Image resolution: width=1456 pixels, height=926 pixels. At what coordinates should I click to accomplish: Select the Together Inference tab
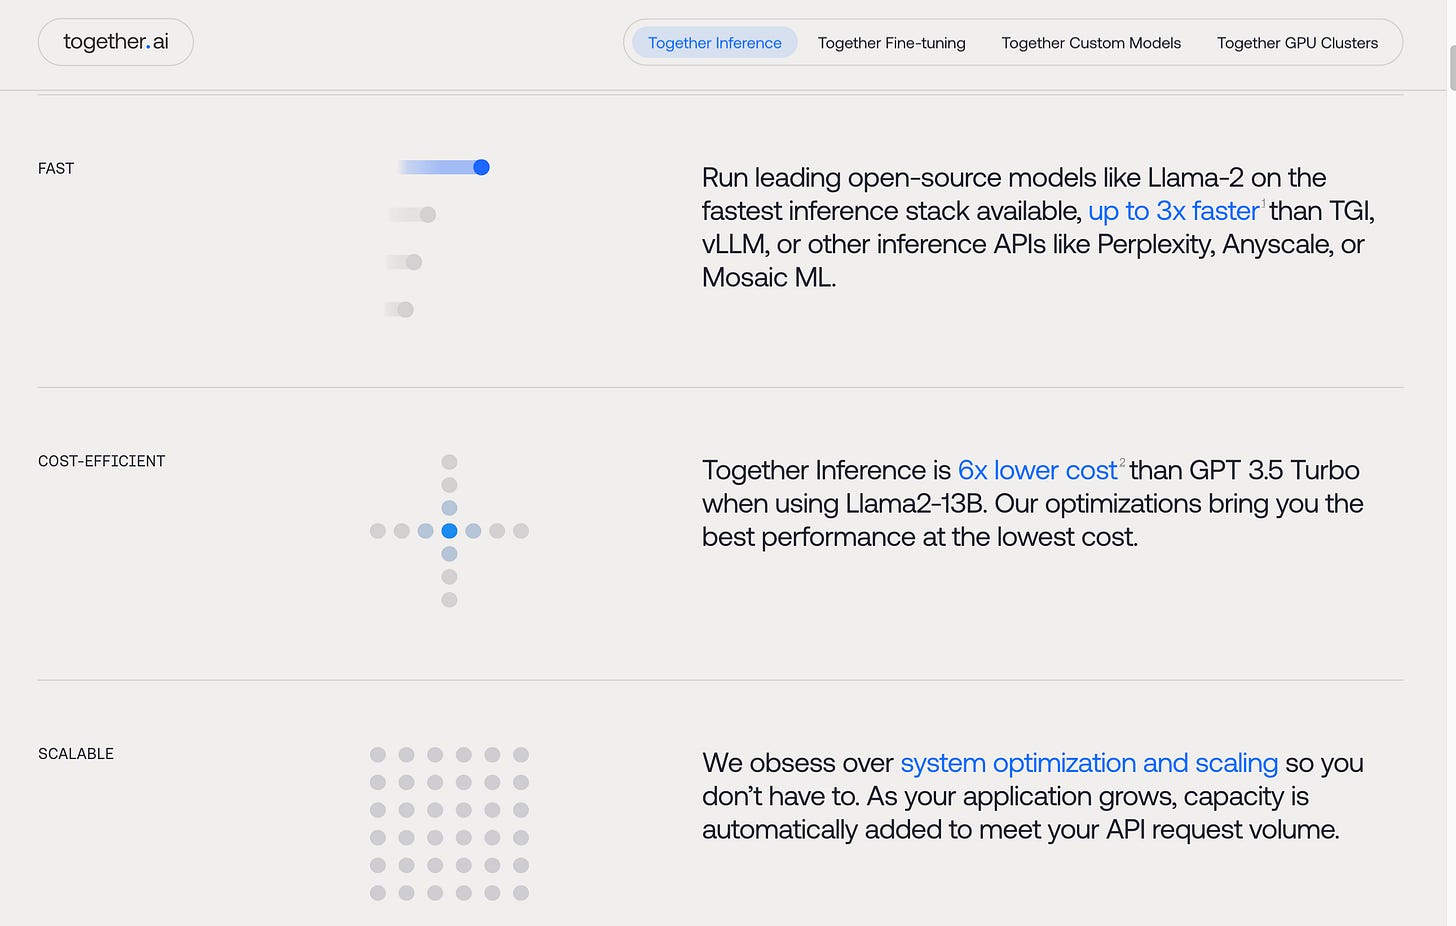click(x=714, y=43)
